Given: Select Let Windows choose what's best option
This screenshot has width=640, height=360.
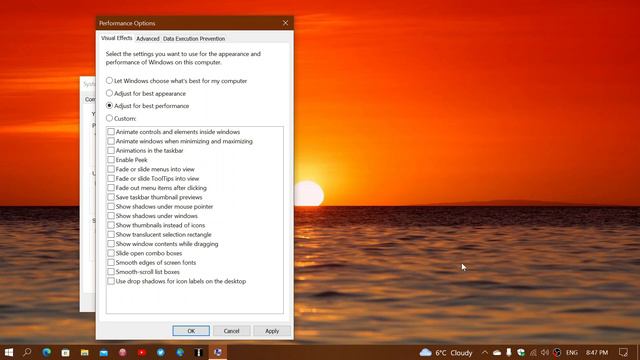Looking at the screenshot, I should [176, 81].
